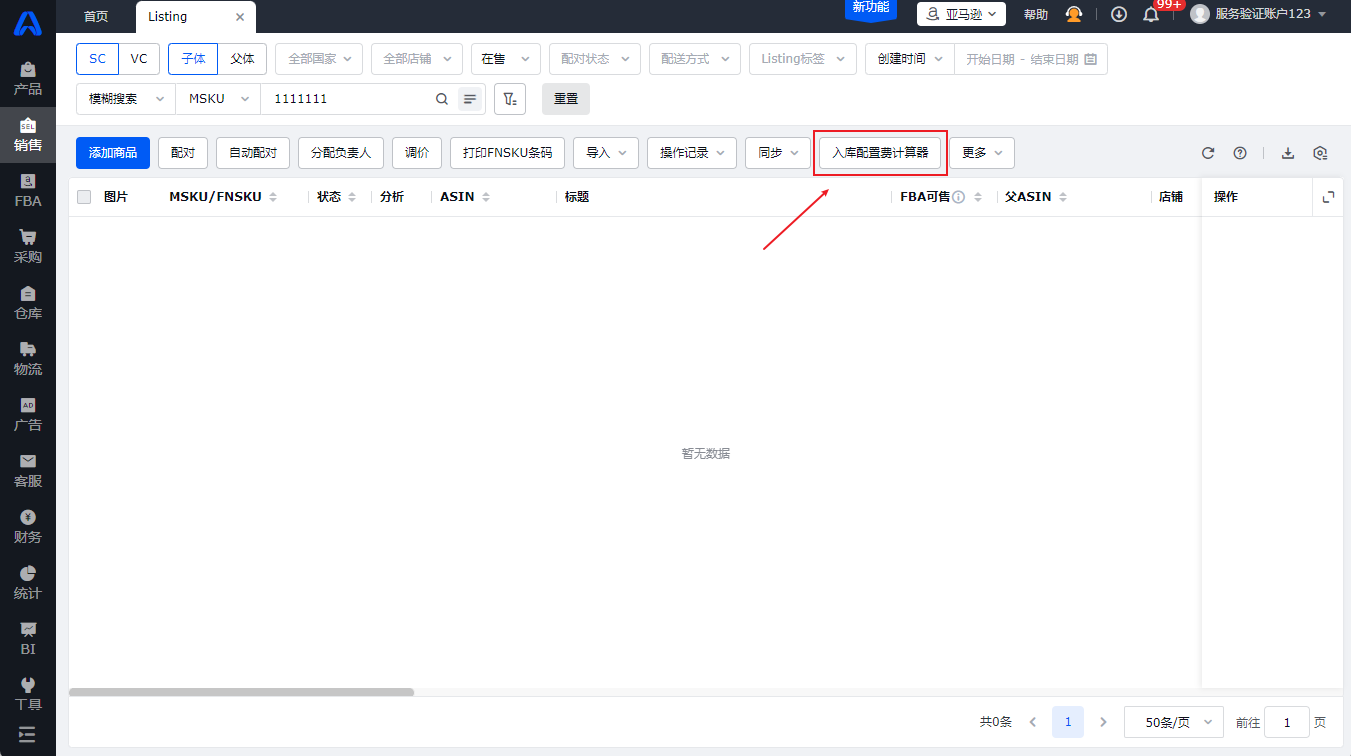1351x756 pixels.
Task: Click the 新功能 banner
Action: [871, 8]
